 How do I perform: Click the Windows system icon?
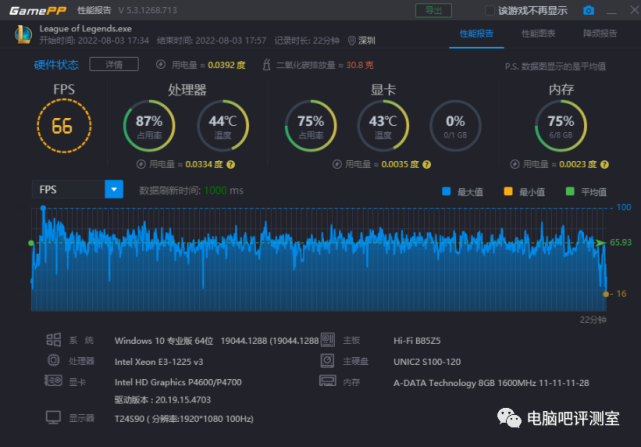pyautogui.click(x=54, y=340)
